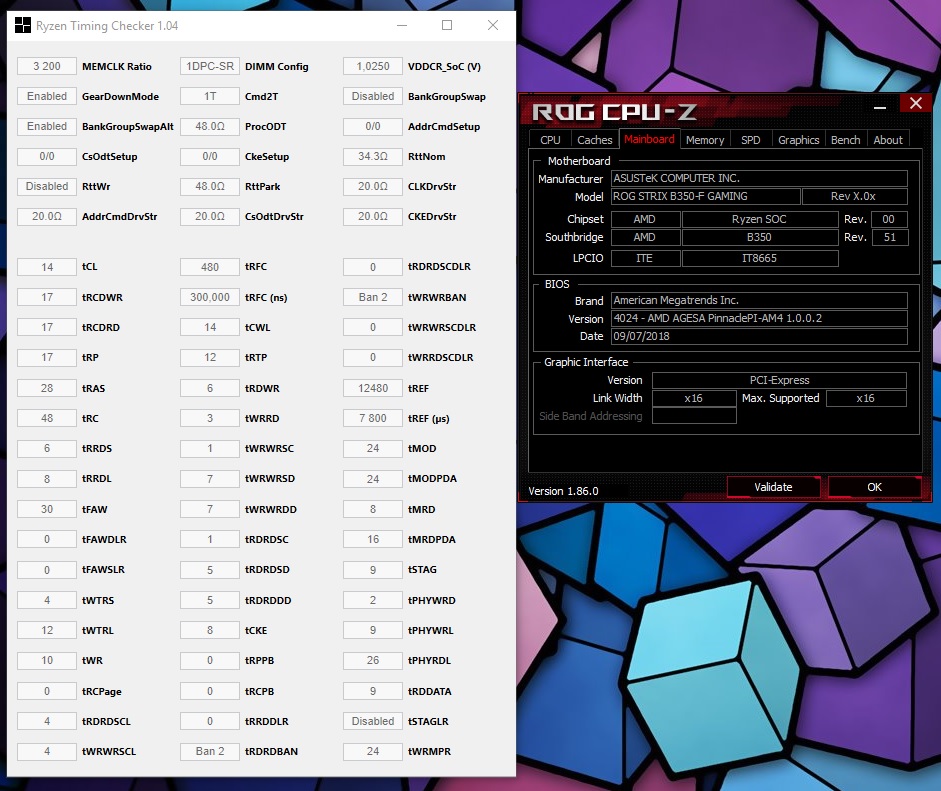Click the Southbridge B350 field

(x=760, y=237)
